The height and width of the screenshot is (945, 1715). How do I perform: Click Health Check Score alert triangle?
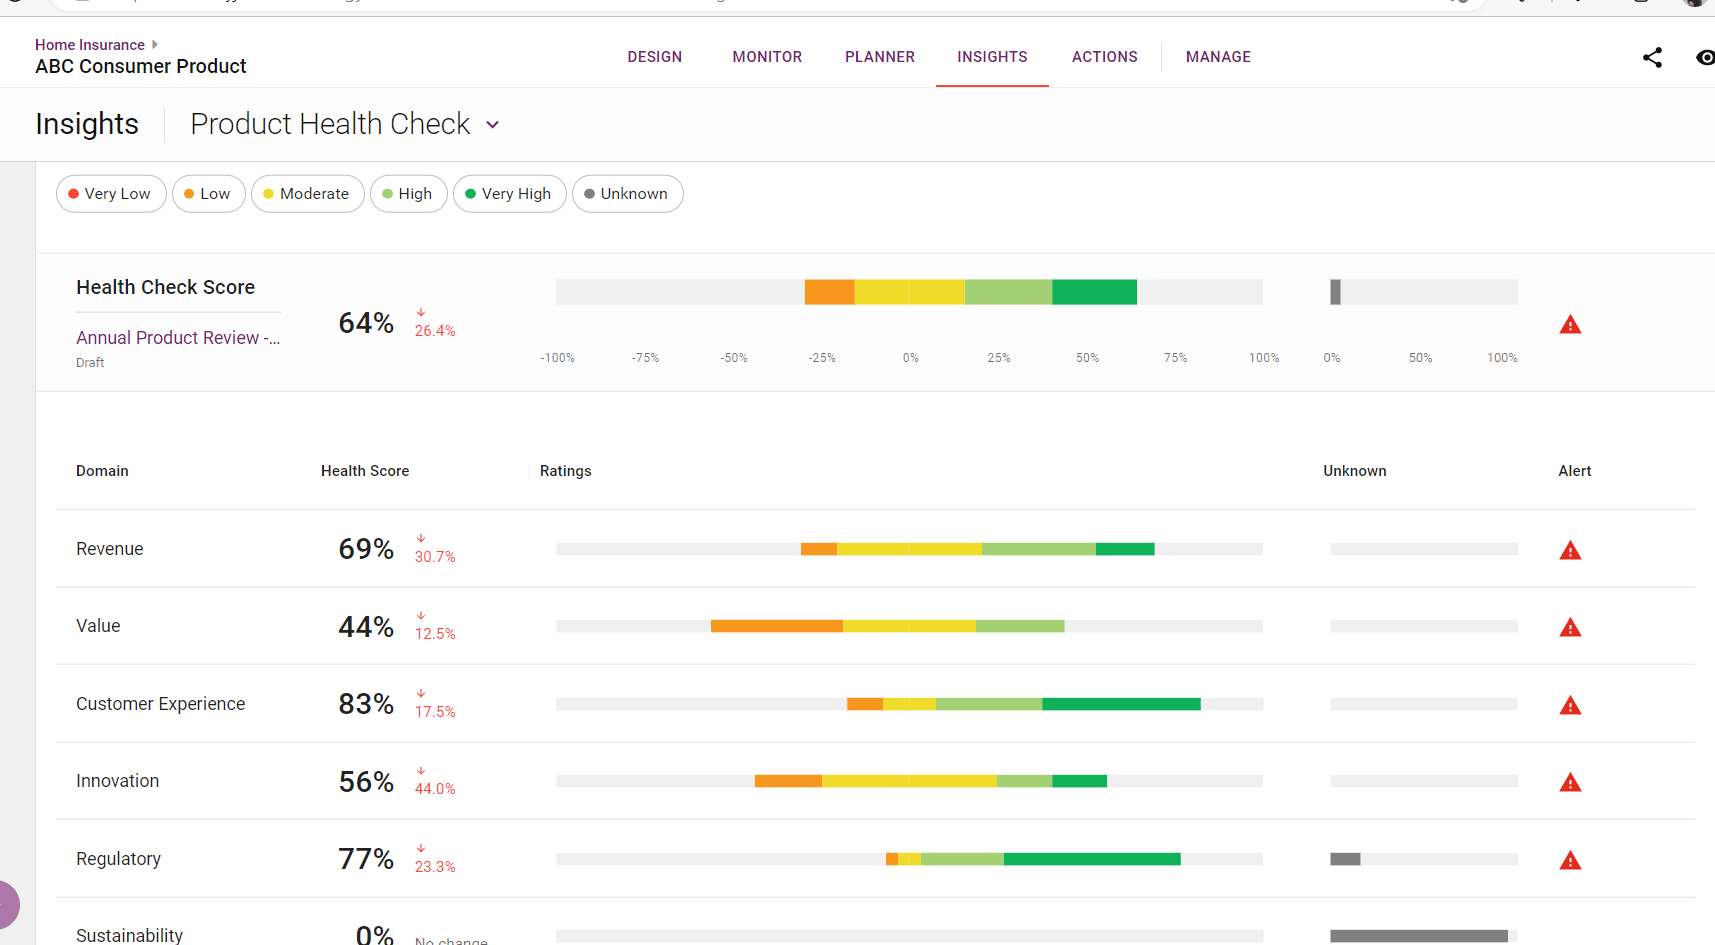(1570, 325)
